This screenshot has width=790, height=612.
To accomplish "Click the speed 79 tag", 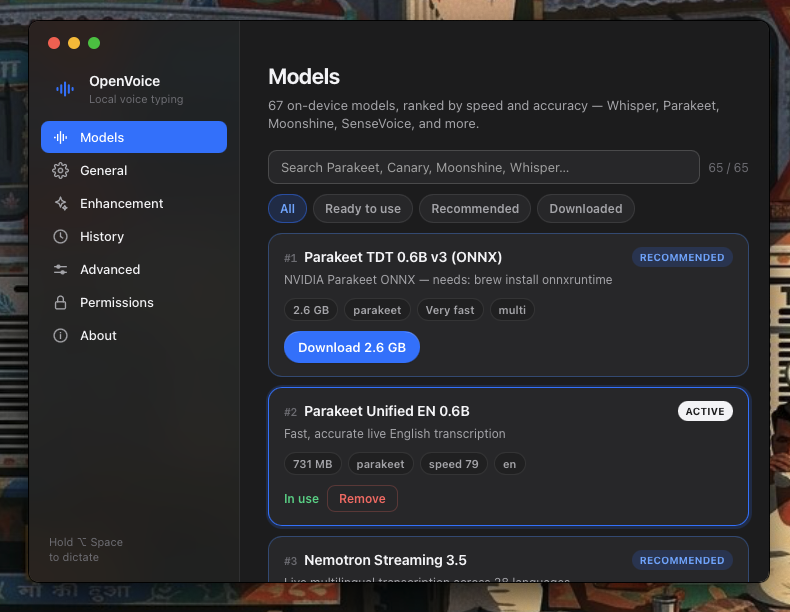I will point(453,464).
